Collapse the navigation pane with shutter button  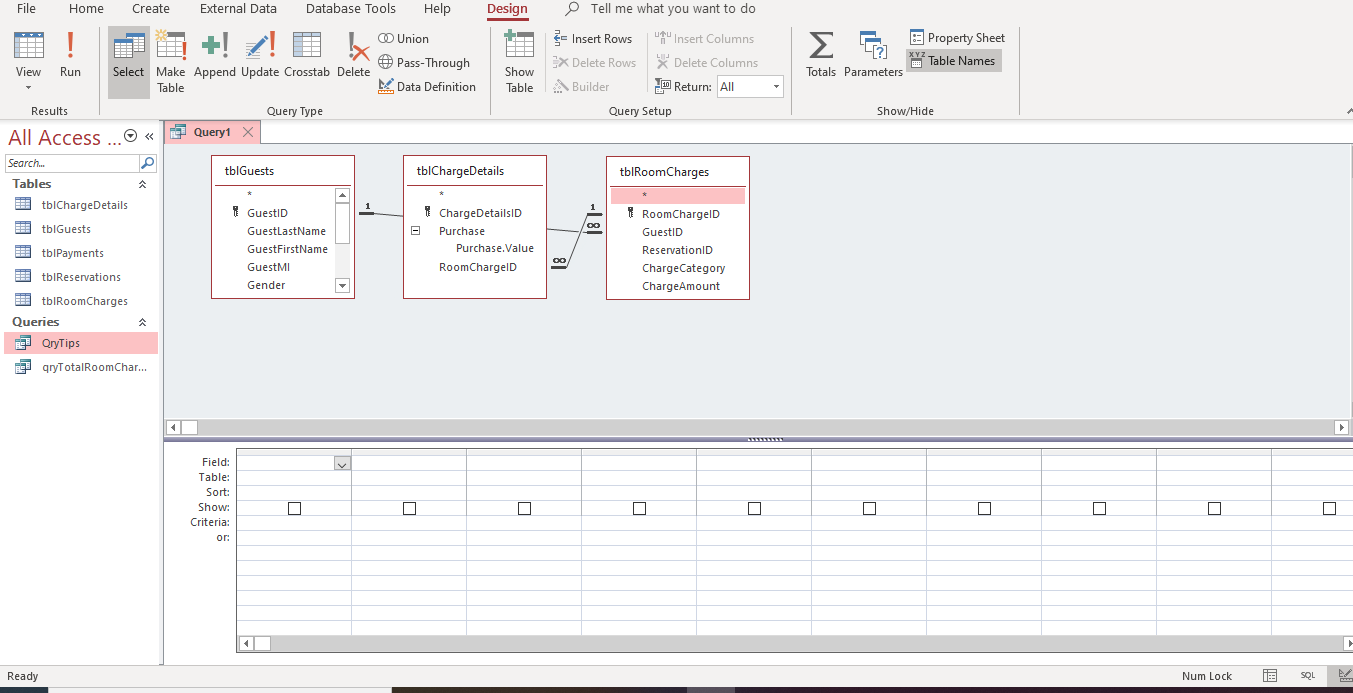click(x=149, y=137)
